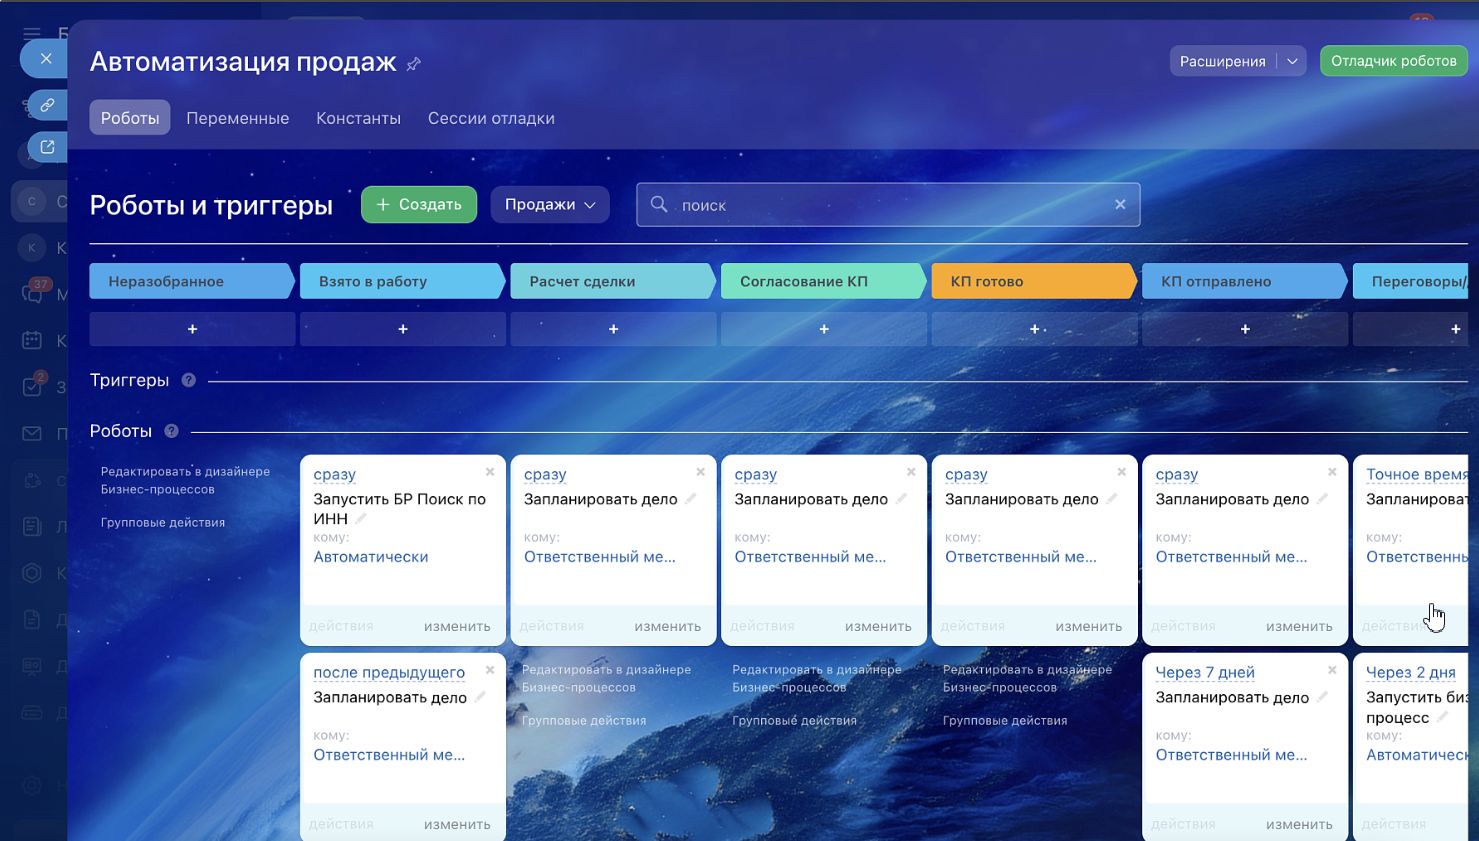Switch to the Переменные tab
This screenshot has height=841, width=1479.
(x=237, y=118)
